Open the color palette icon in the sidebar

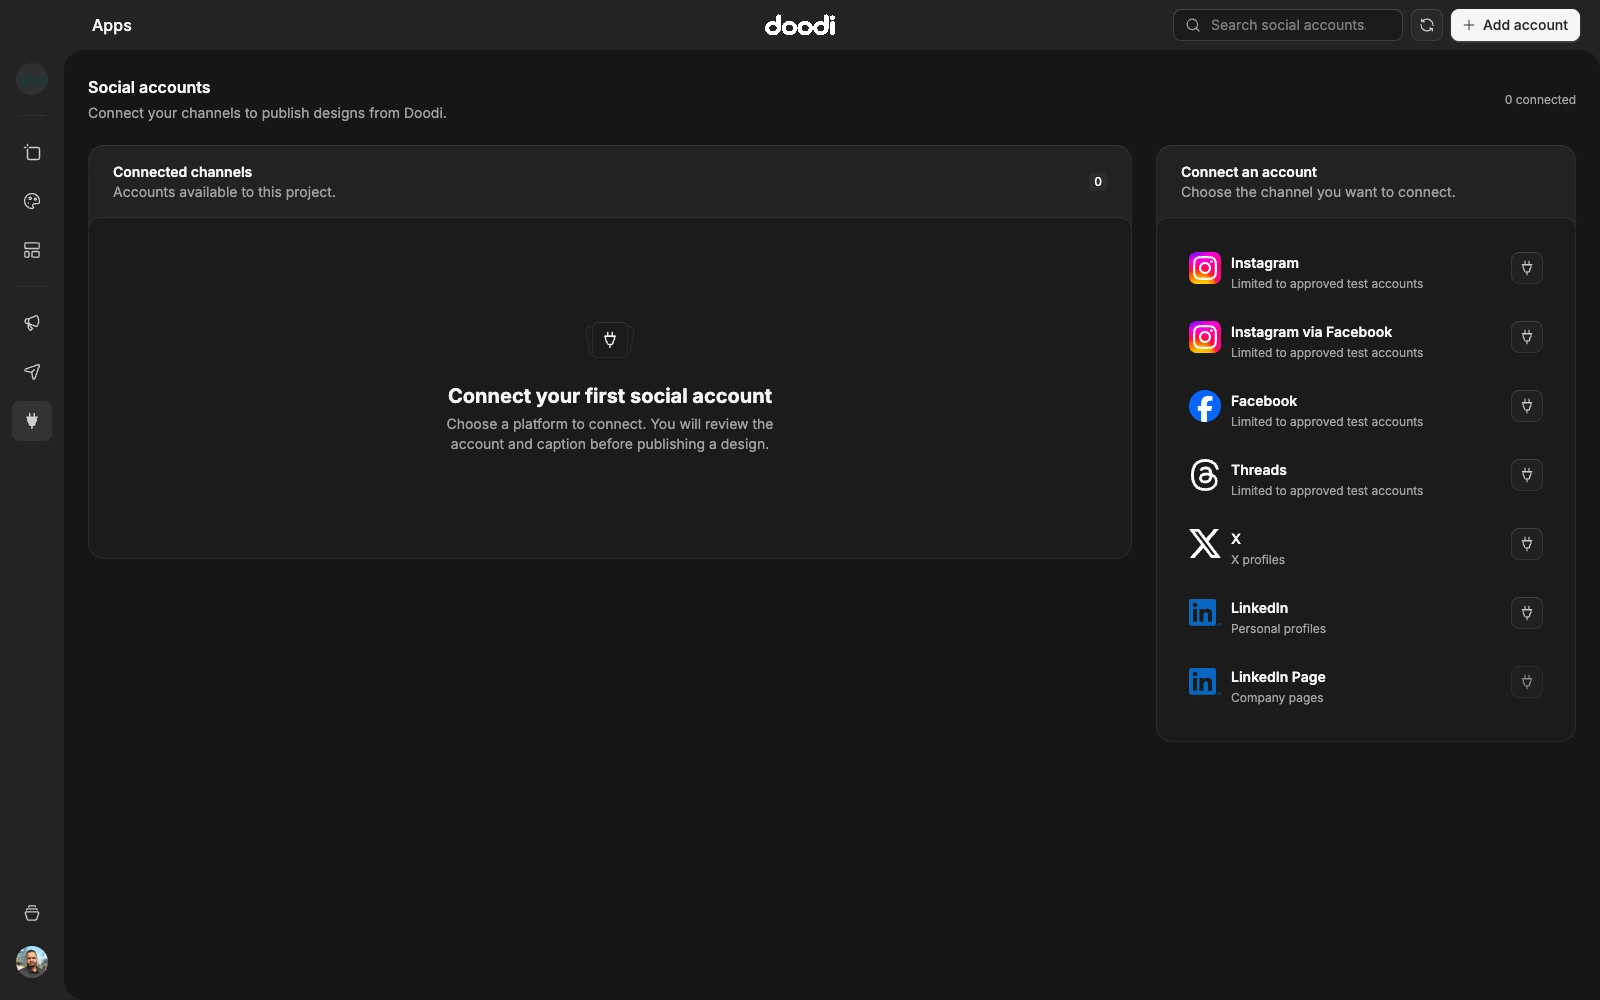[32, 201]
